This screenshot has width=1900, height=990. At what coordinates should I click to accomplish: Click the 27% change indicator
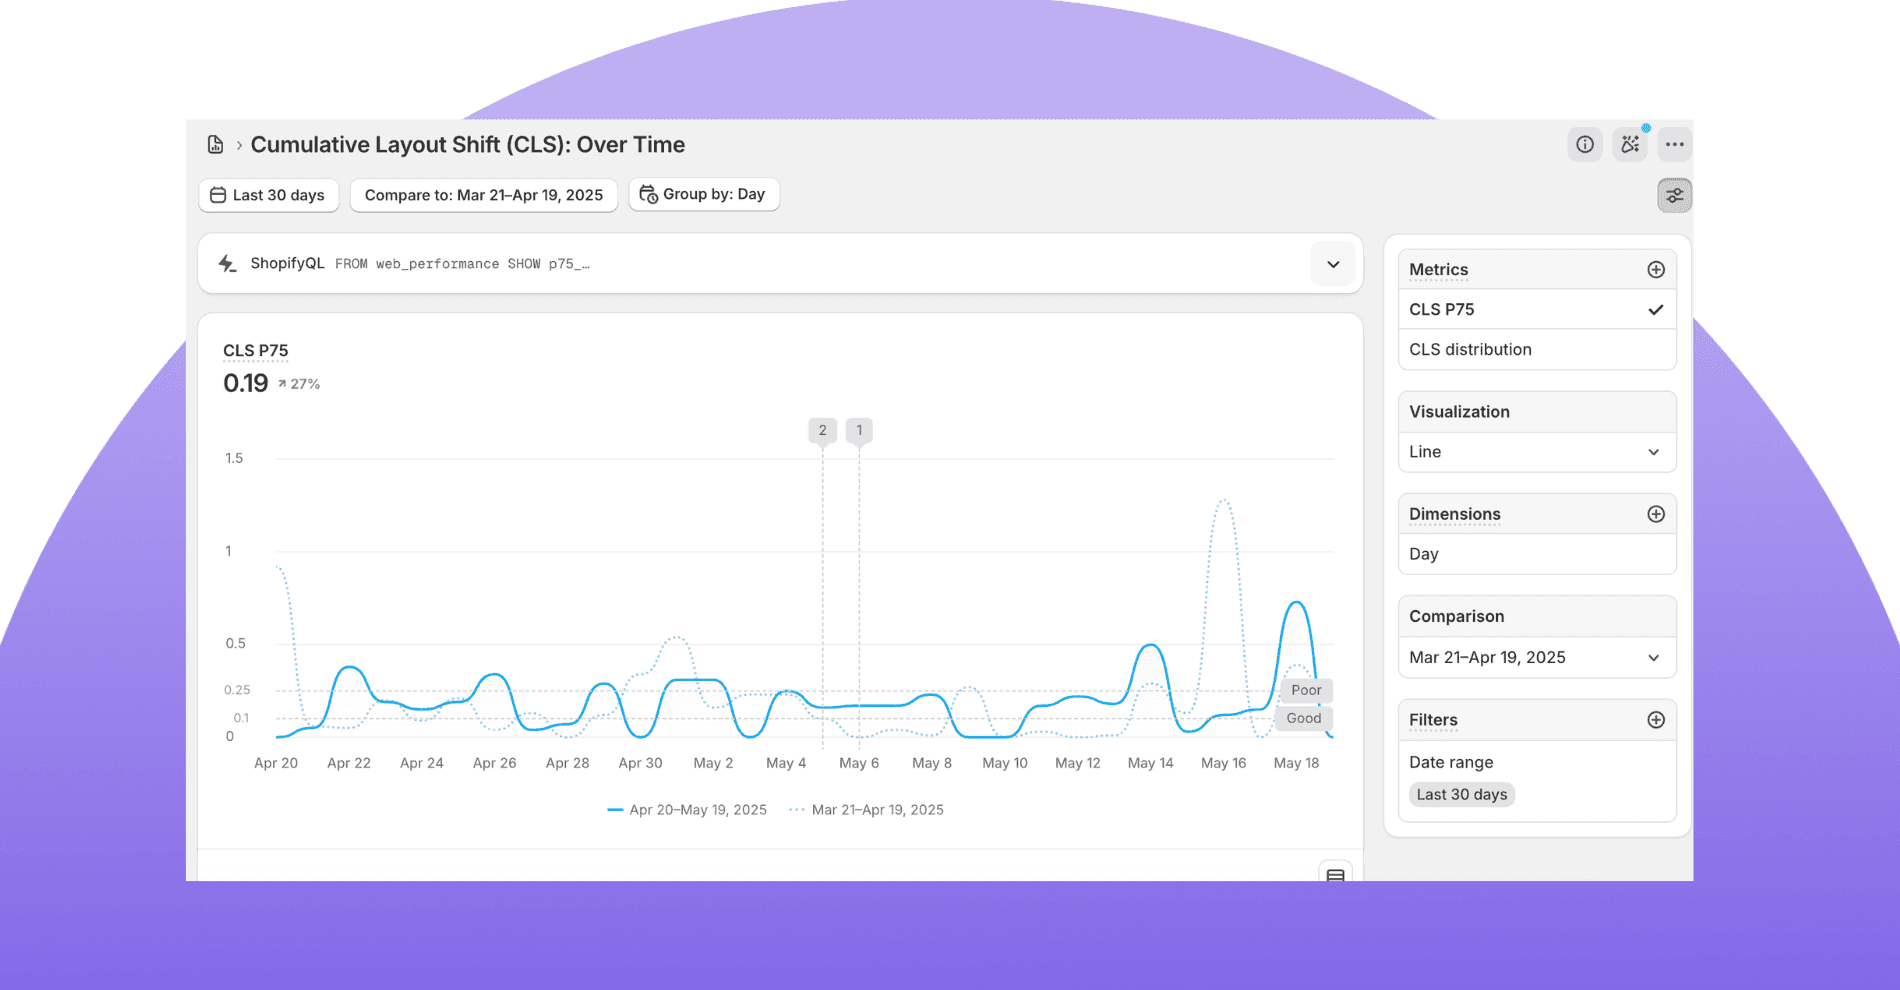point(299,384)
